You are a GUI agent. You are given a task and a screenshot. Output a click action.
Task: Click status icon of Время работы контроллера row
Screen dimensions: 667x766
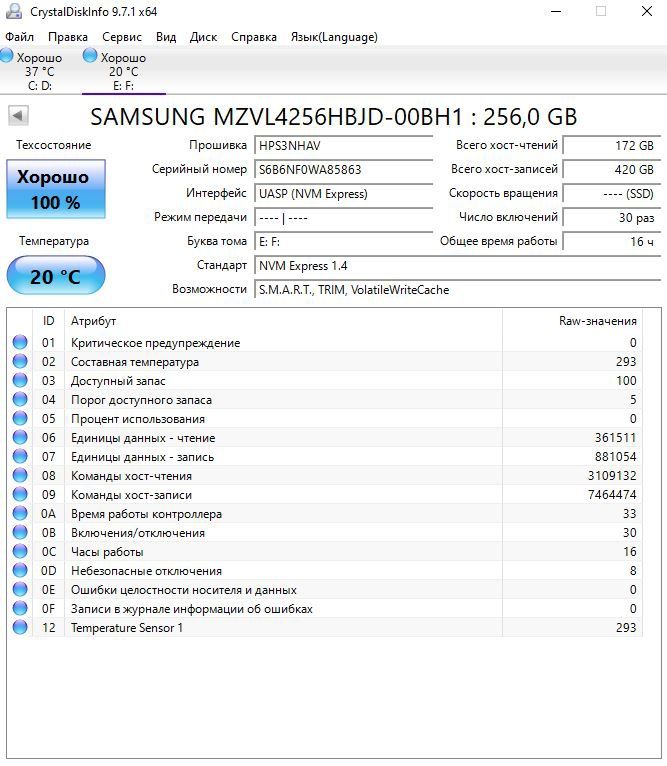click(x=20, y=513)
